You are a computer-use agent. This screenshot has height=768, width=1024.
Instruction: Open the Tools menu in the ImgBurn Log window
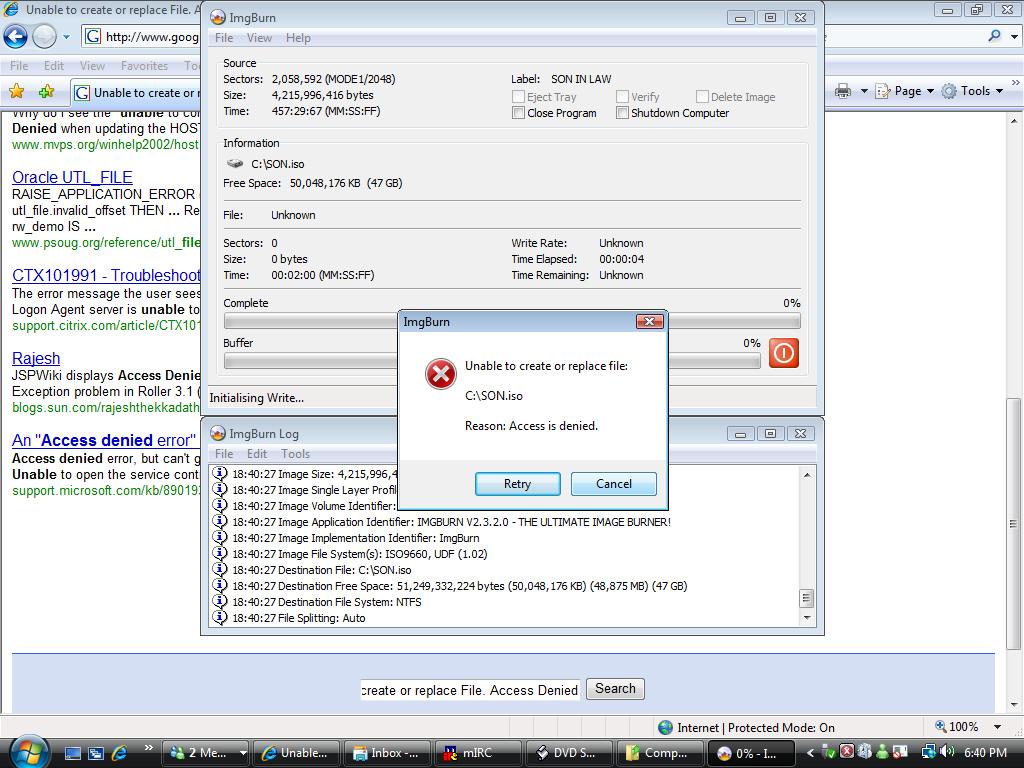(x=296, y=454)
